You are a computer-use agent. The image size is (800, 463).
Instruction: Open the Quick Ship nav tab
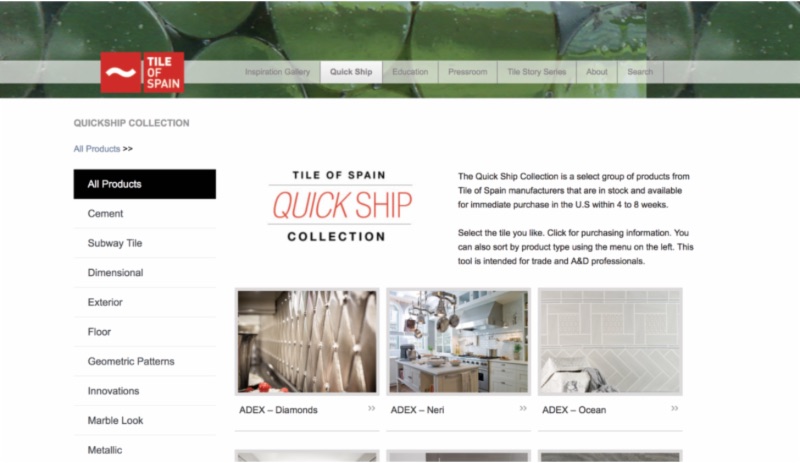click(x=351, y=72)
